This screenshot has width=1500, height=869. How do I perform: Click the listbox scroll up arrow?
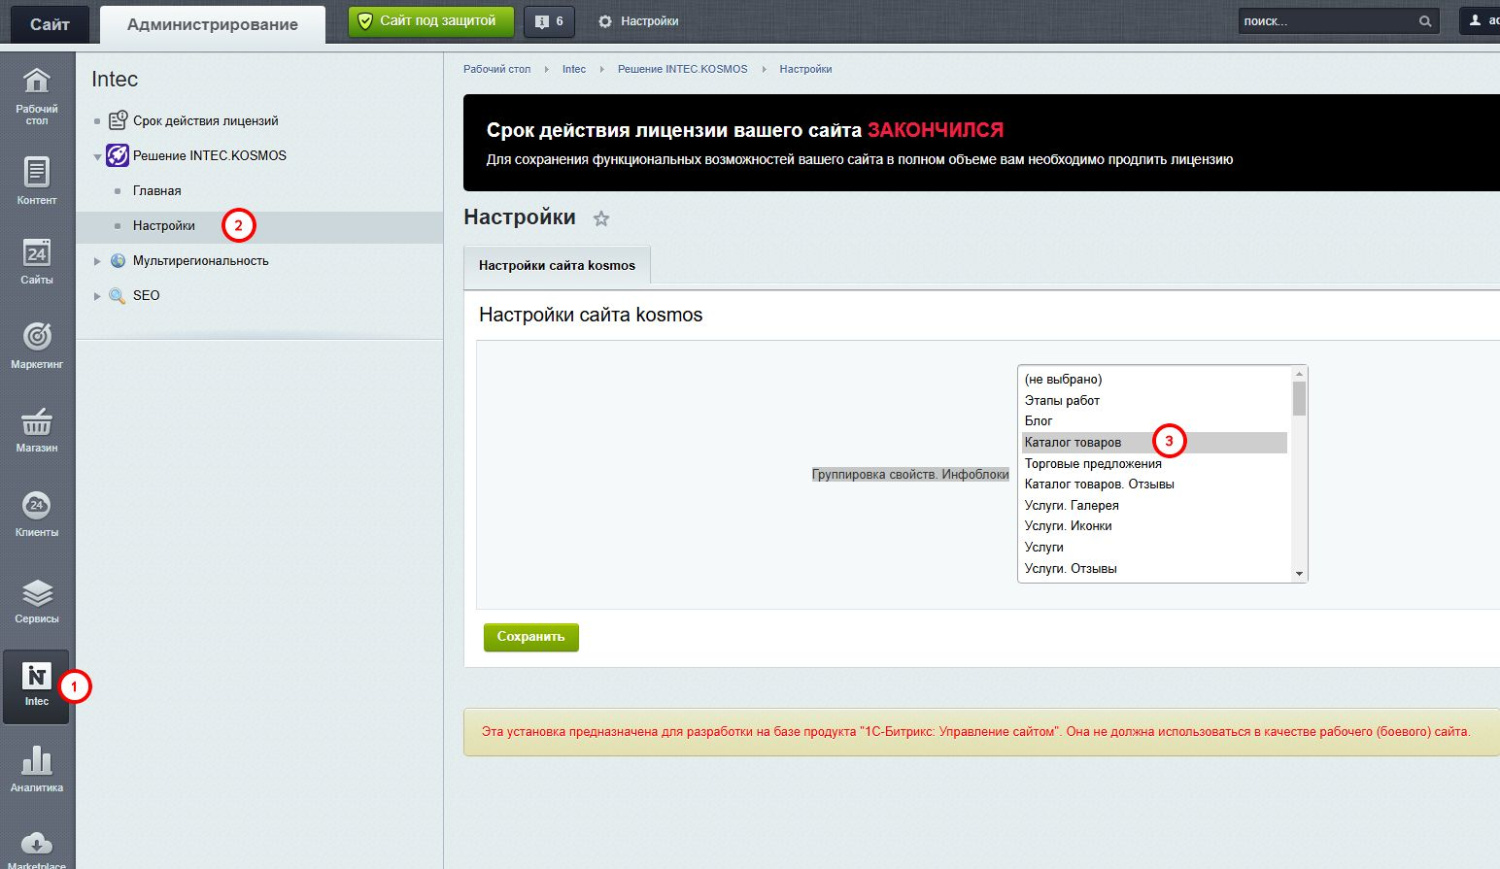tap(1299, 373)
